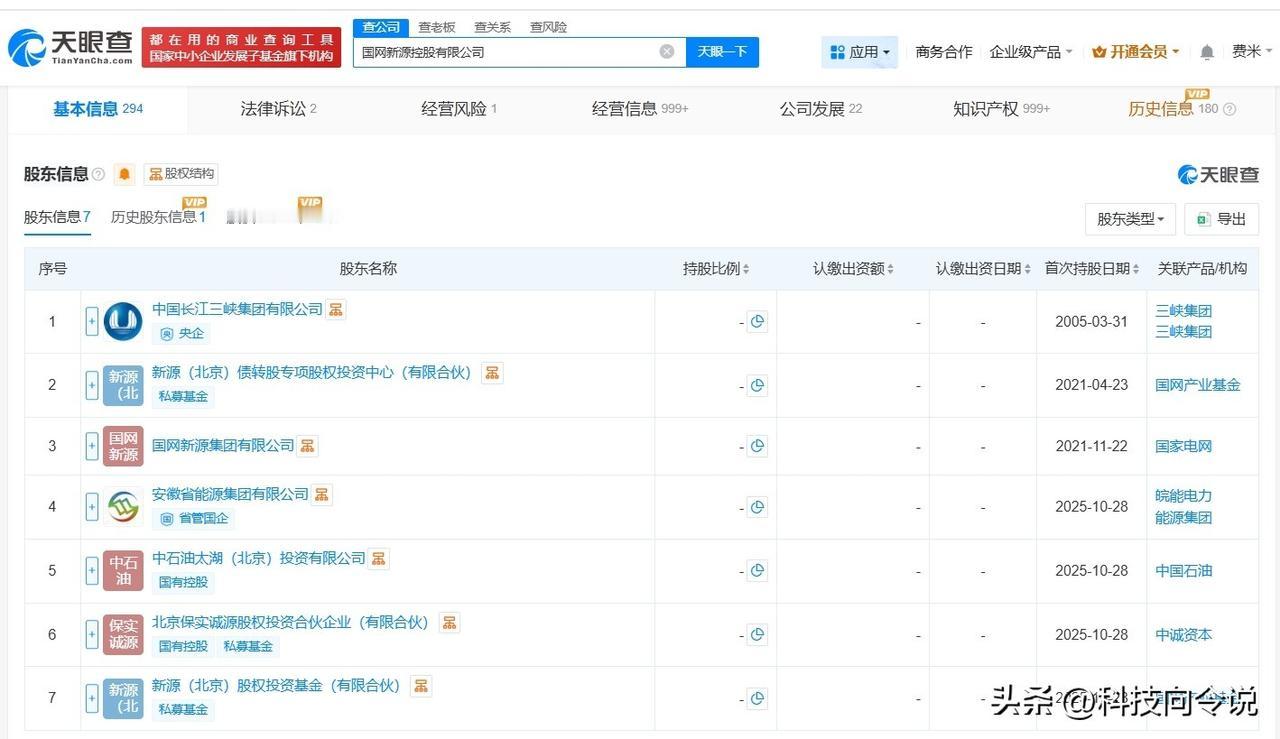1280x739 pixels.
Task: Click the pie chart icon in 北京保实诚源 row
Action: click(757, 634)
